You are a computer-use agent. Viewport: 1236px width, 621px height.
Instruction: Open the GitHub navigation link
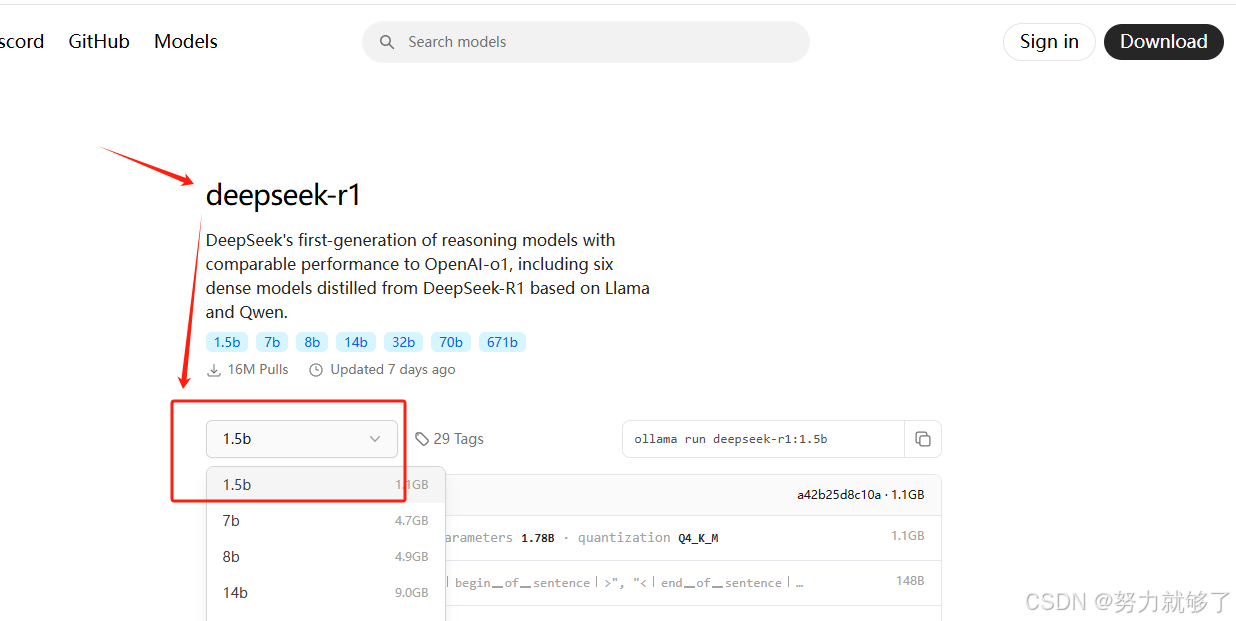click(x=99, y=42)
